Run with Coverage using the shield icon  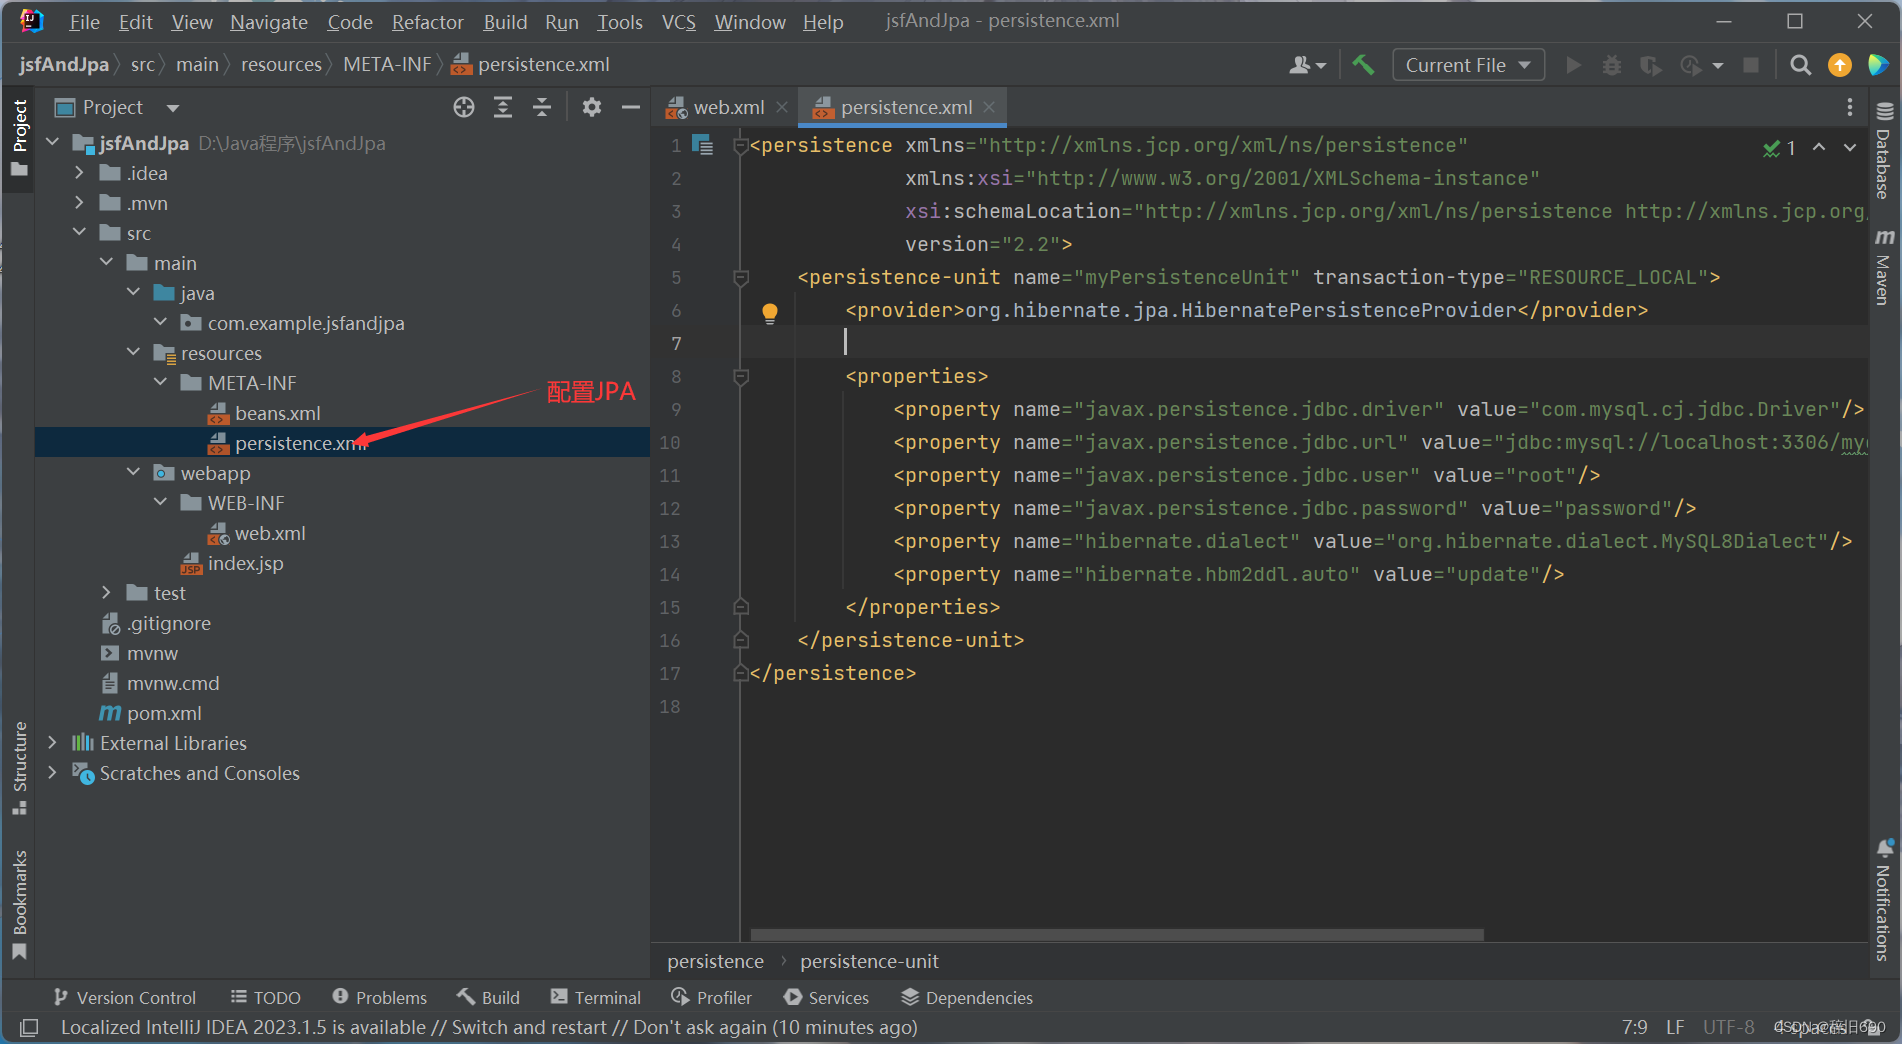point(1650,64)
